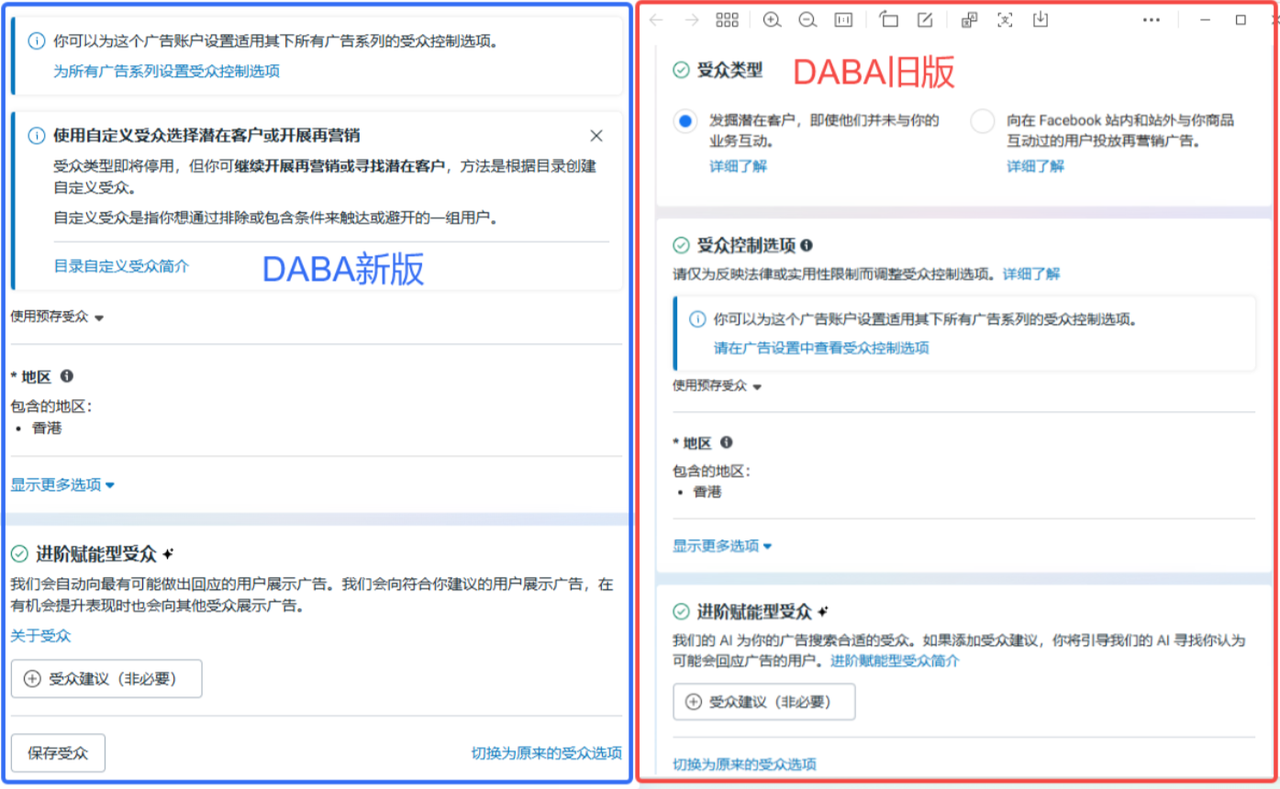The width and height of the screenshot is (1280, 789).
Task: Click 香港 region entry in DABA旧版 panel
Action: [x=707, y=492]
